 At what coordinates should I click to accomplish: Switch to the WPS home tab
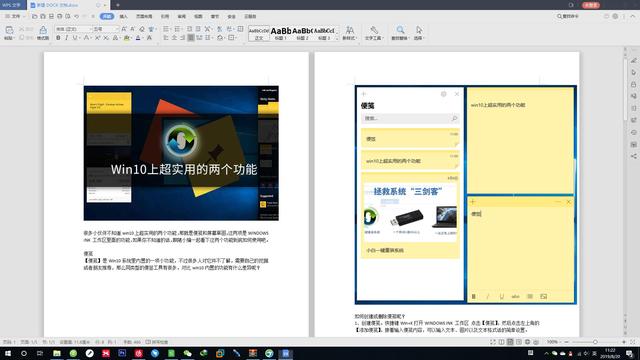coord(12,5)
